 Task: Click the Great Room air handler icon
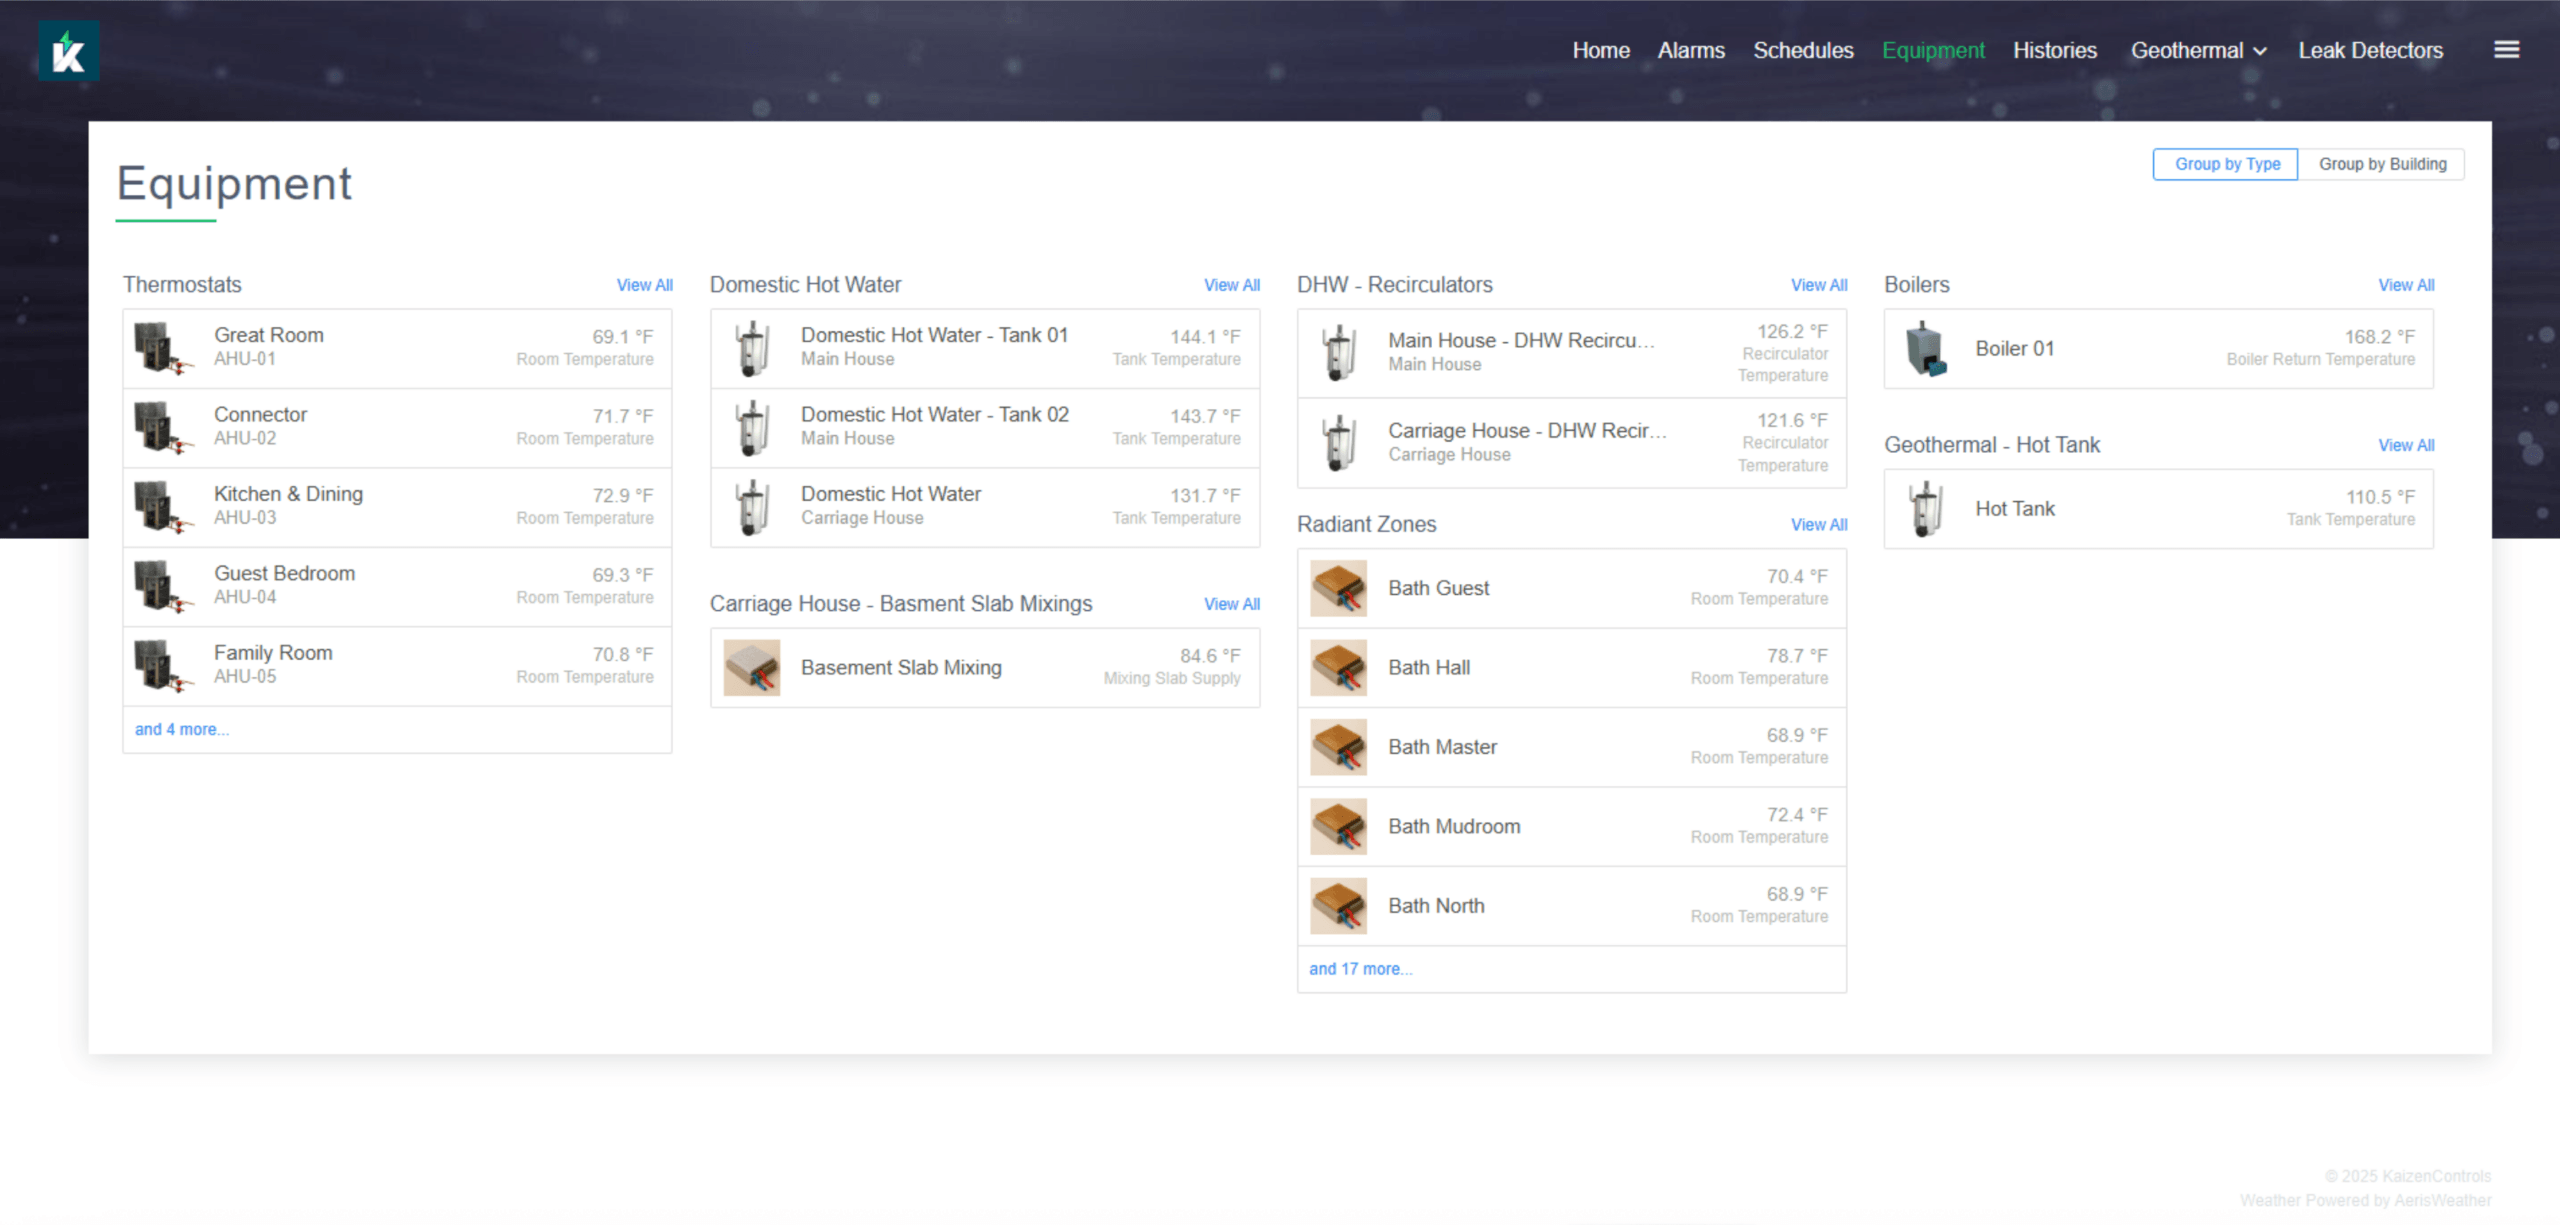(x=161, y=348)
